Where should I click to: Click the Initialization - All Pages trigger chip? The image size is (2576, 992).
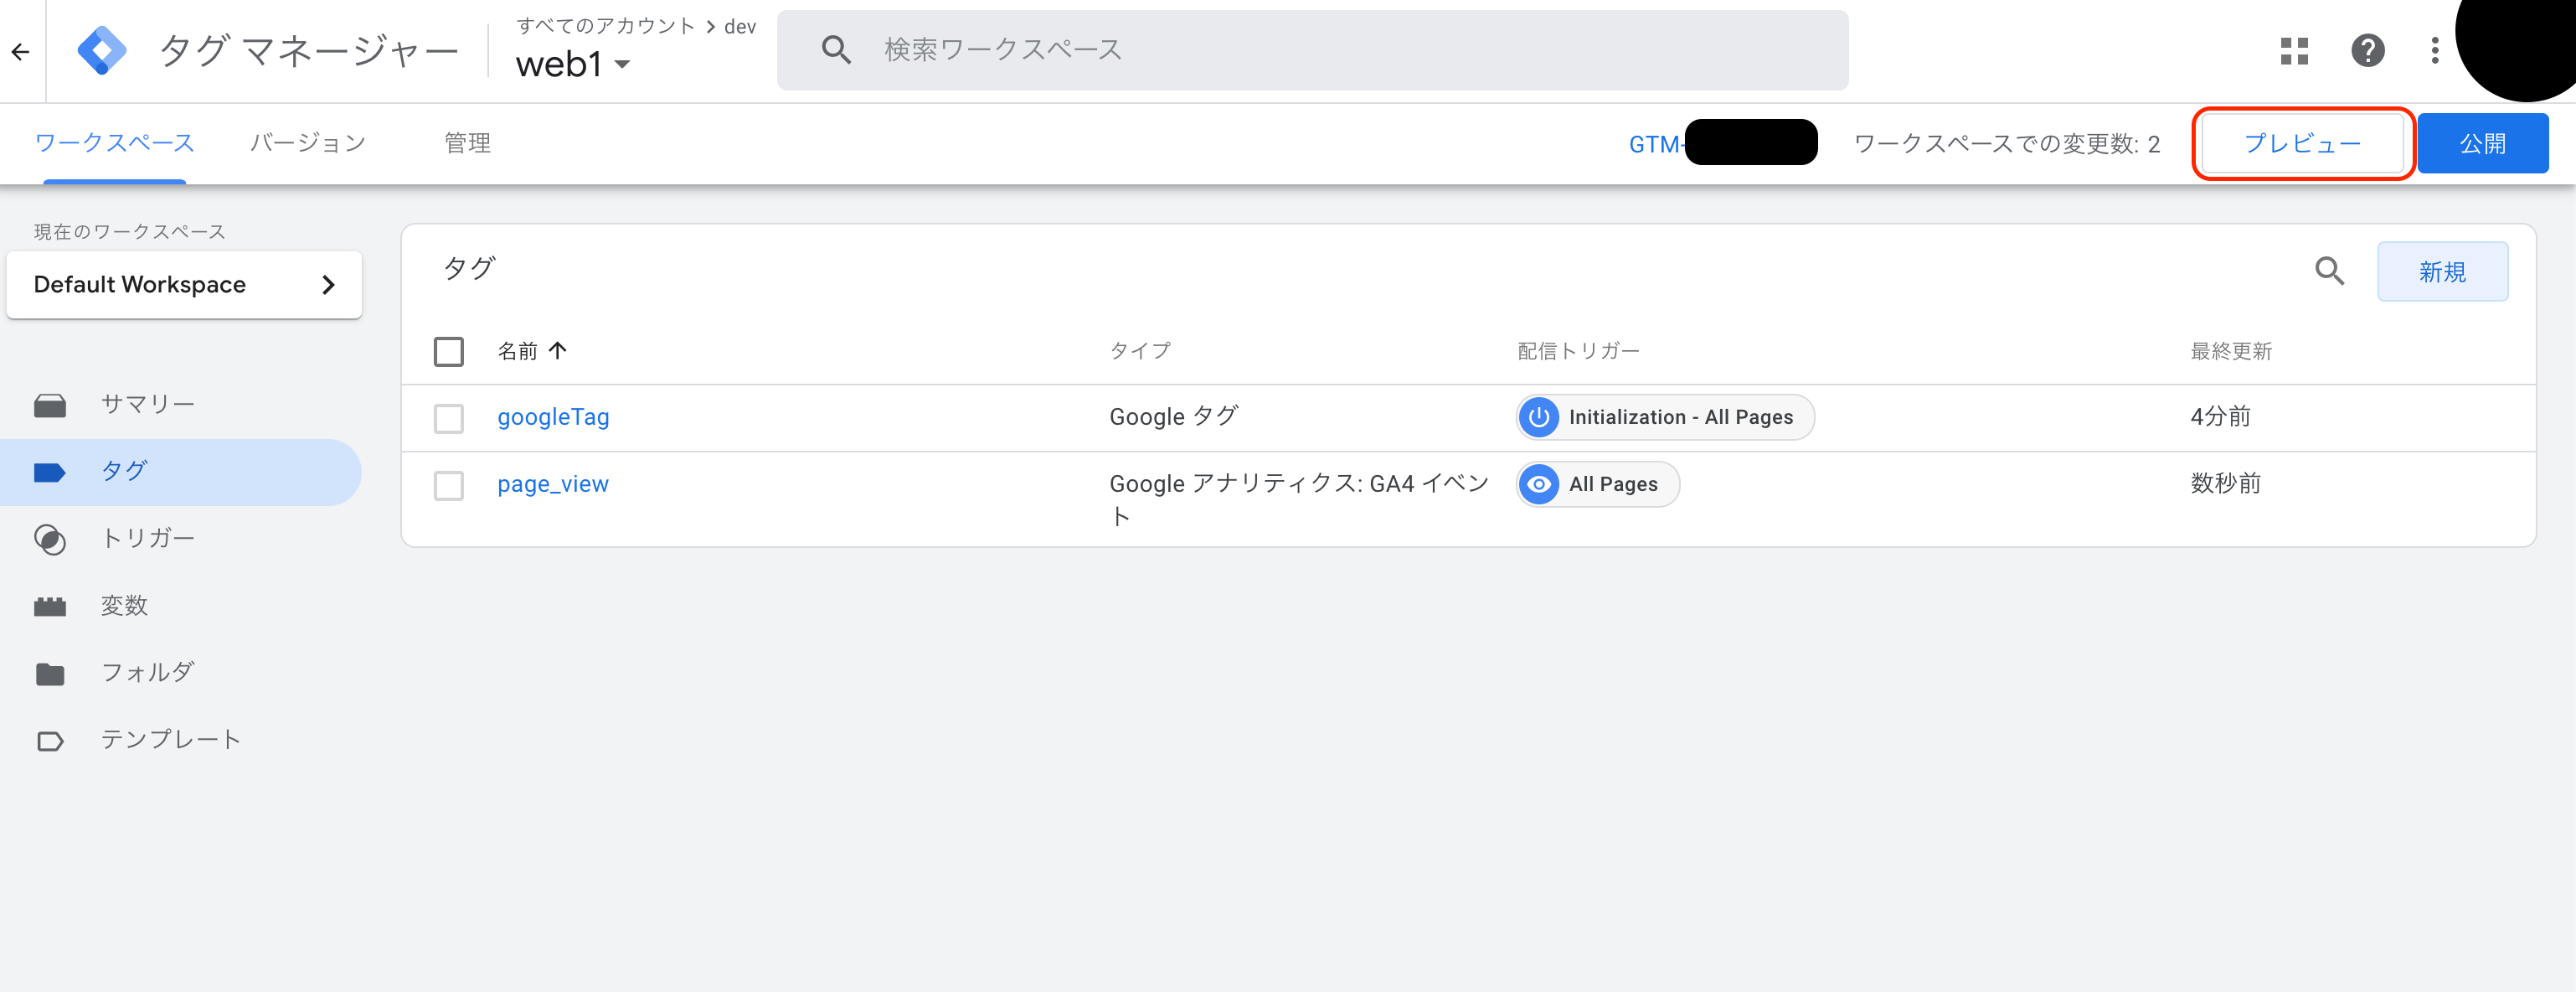(x=1665, y=417)
